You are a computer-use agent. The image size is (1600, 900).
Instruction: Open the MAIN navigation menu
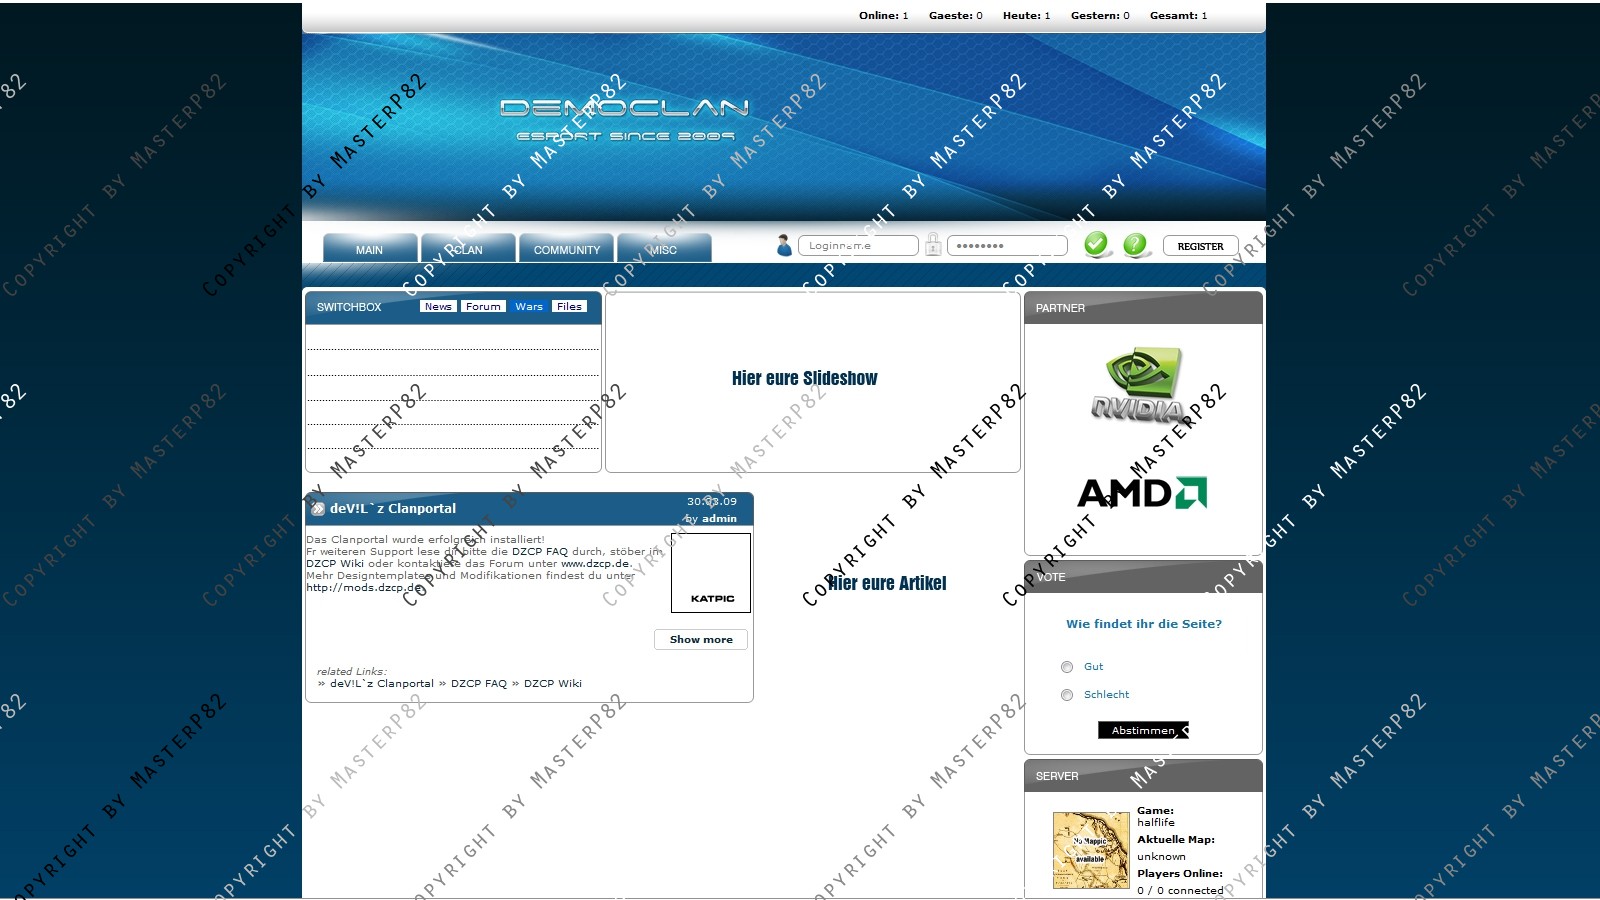(x=369, y=249)
